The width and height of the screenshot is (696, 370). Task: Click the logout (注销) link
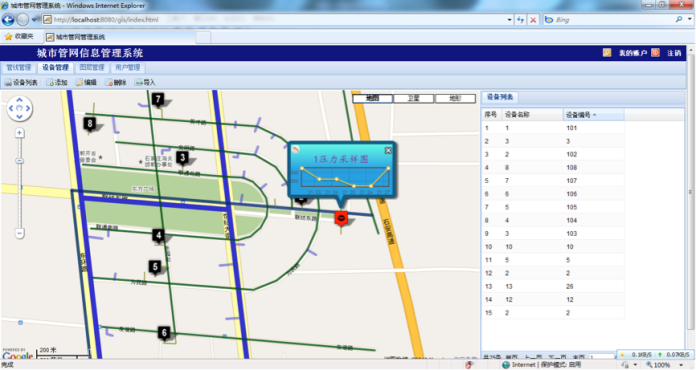(674, 53)
